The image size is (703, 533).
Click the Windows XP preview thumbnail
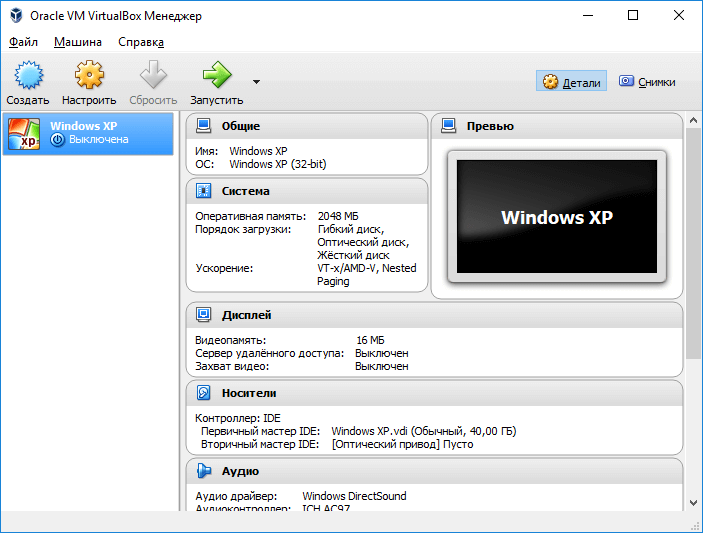tap(557, 217)
